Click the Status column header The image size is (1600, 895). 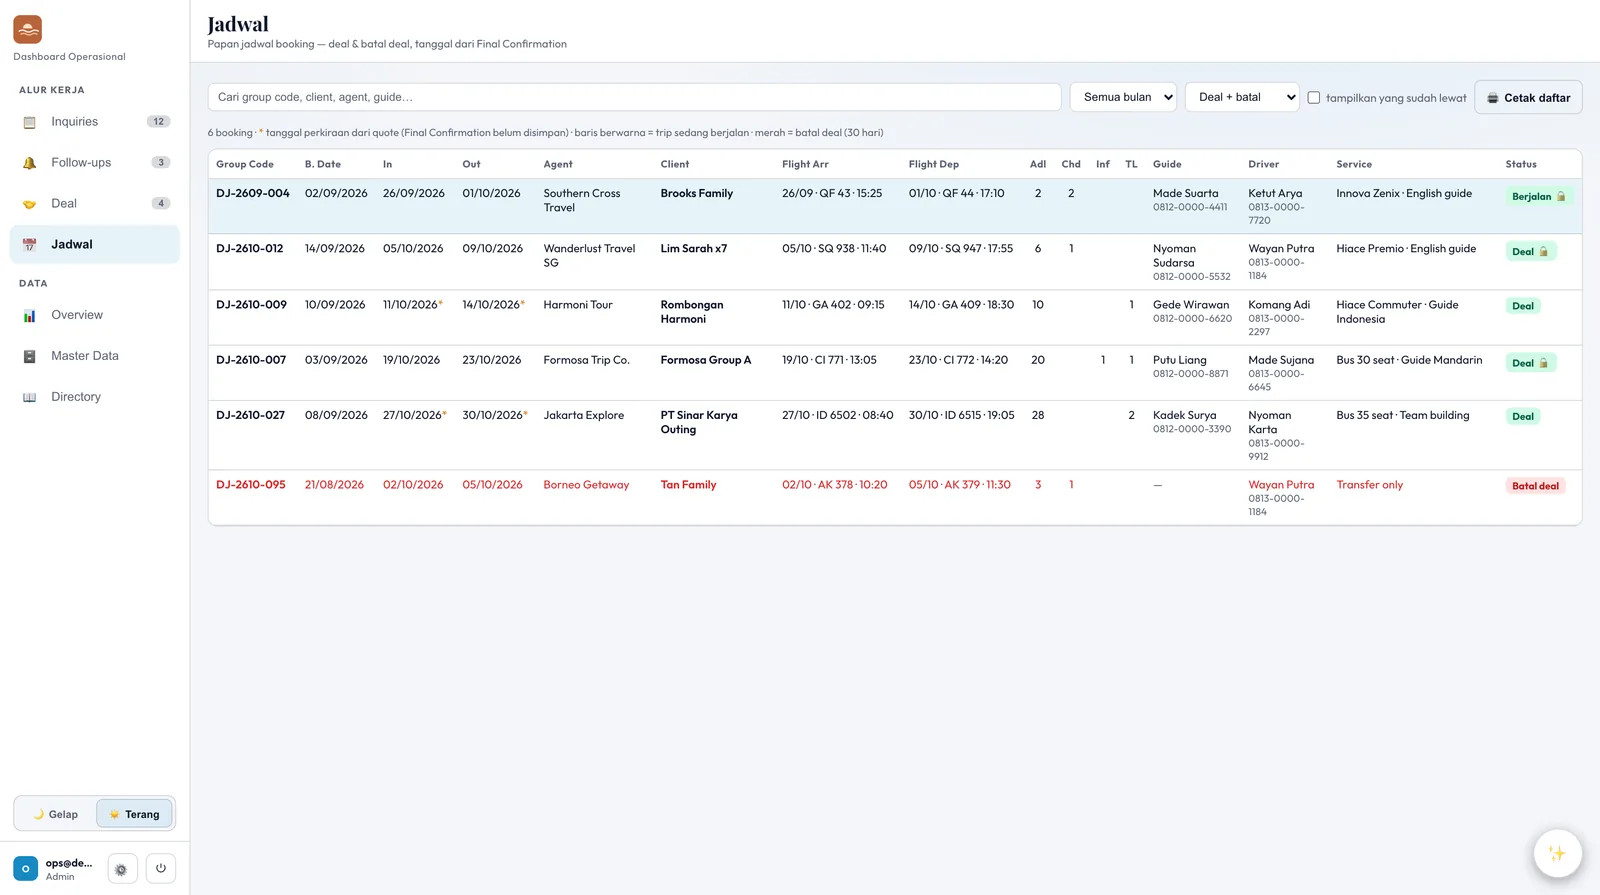(x=1521, y=164)
